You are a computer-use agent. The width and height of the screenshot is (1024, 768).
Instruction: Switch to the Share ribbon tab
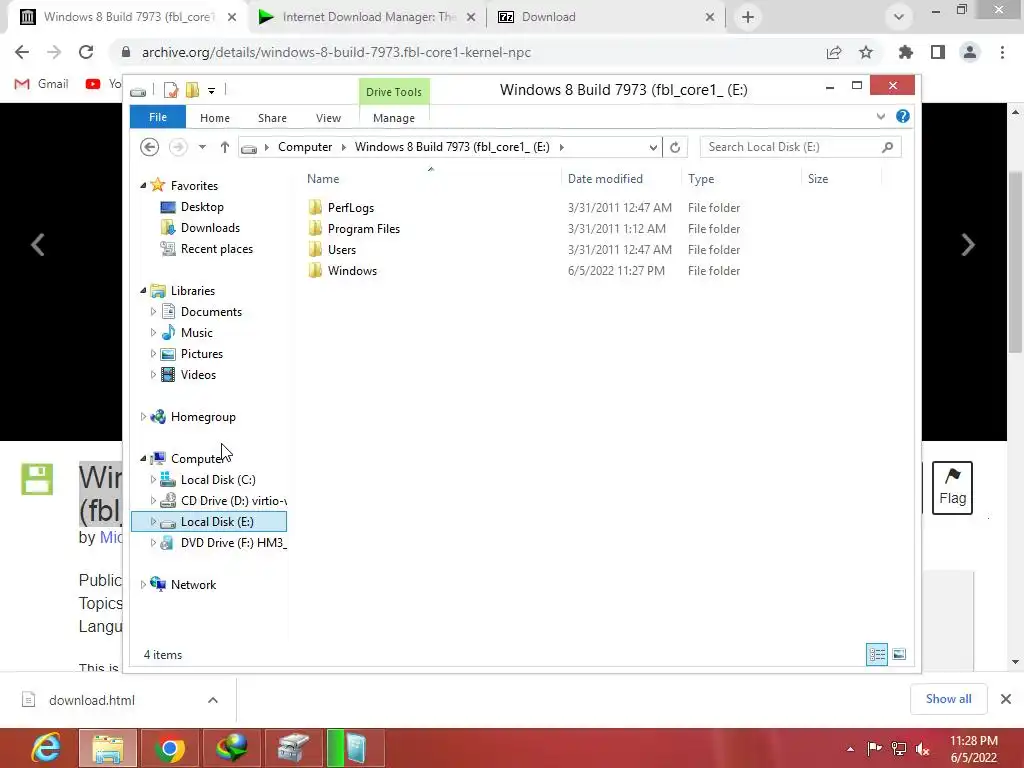pyautogui.click(x=272, y=118)
